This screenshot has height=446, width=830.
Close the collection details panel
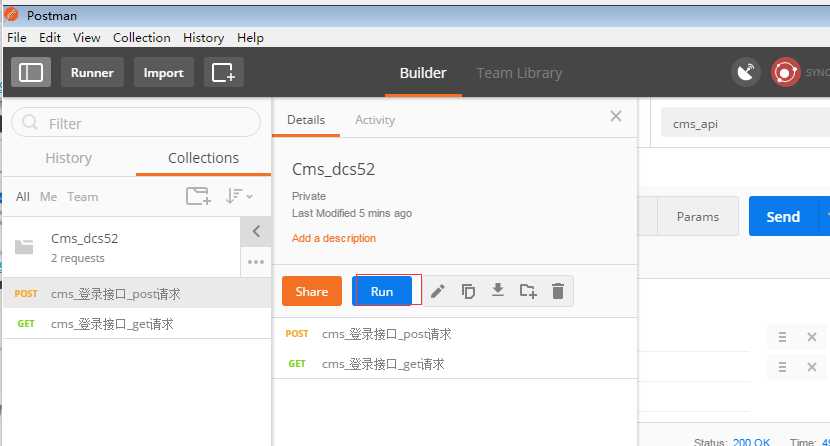[616, 116]
